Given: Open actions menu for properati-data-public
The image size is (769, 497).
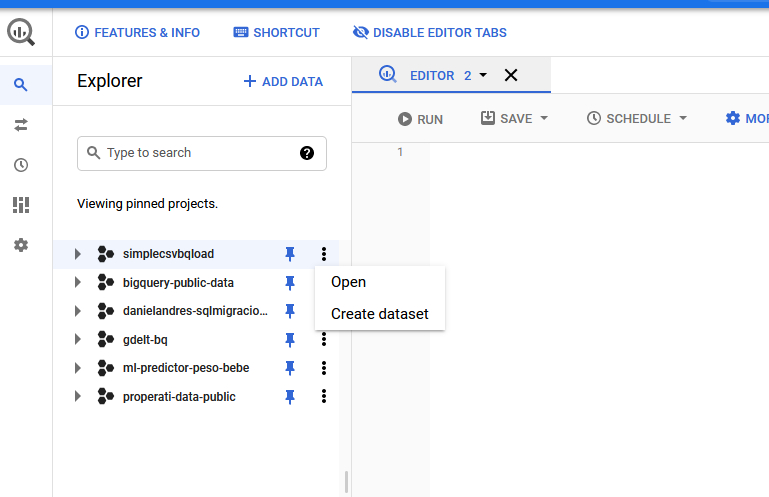Looking at the screenshot, I should pyautogui.click(x=324, y=396).
